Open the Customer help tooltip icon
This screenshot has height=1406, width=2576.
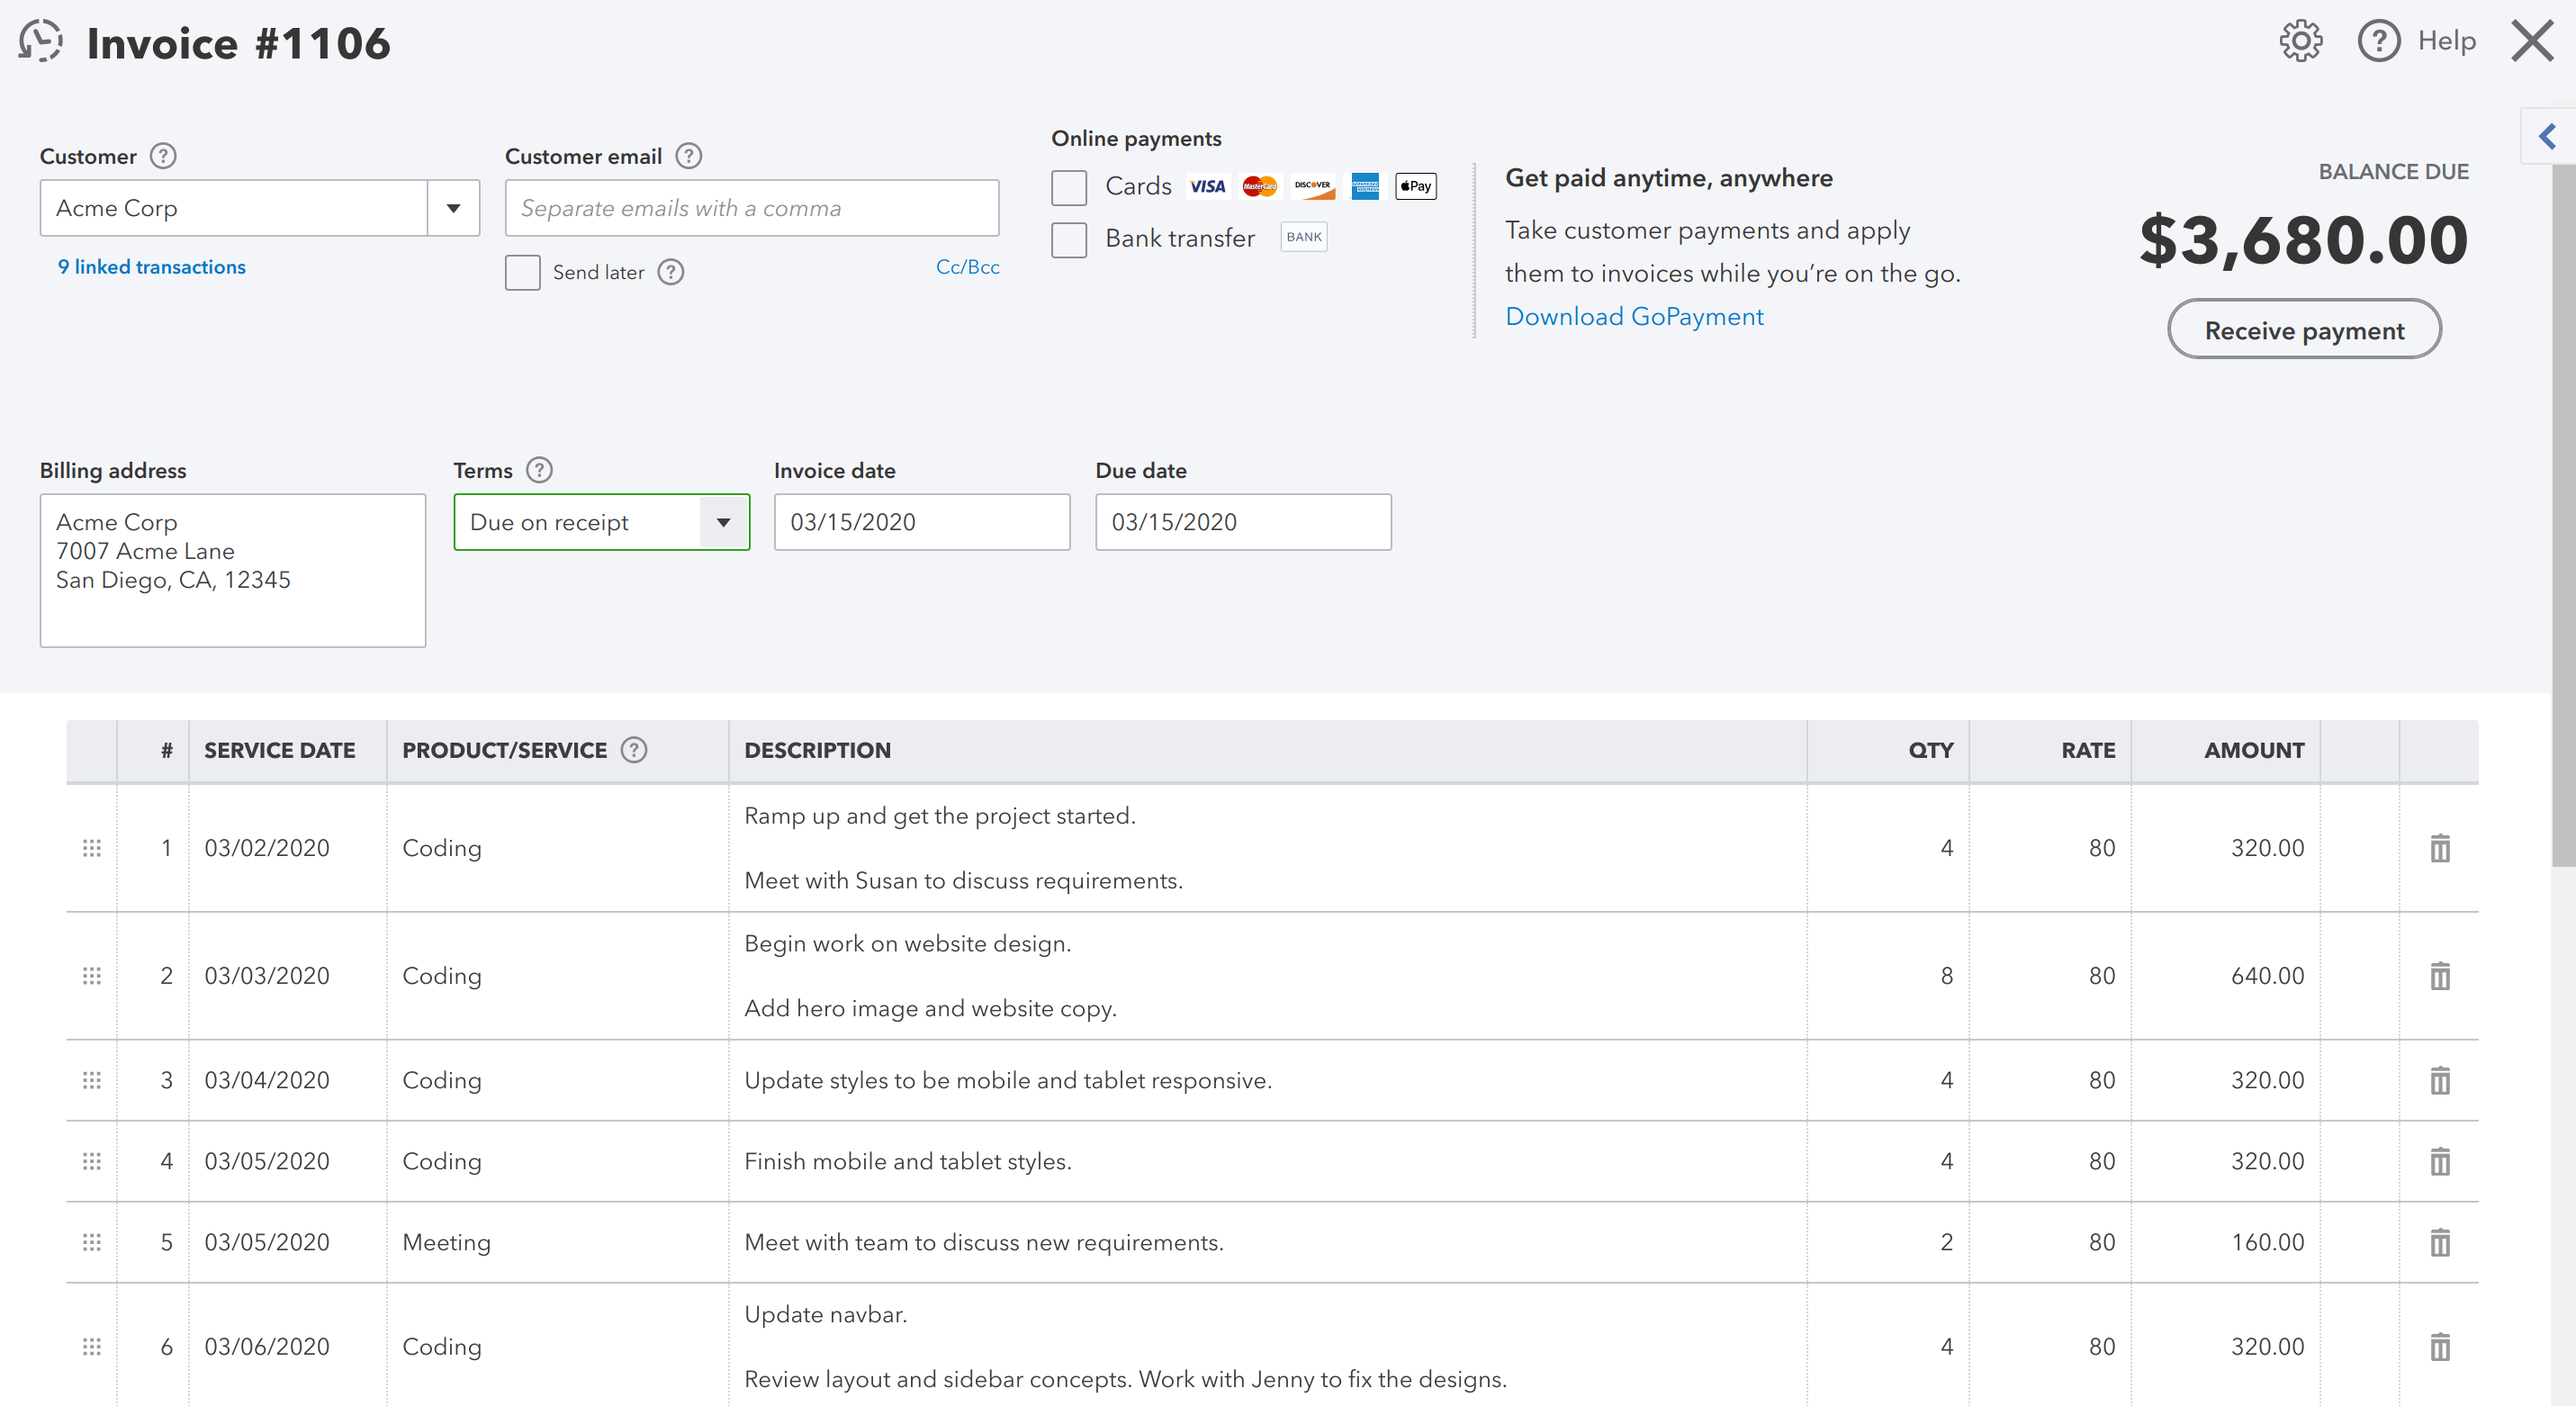tap(162, 155)
